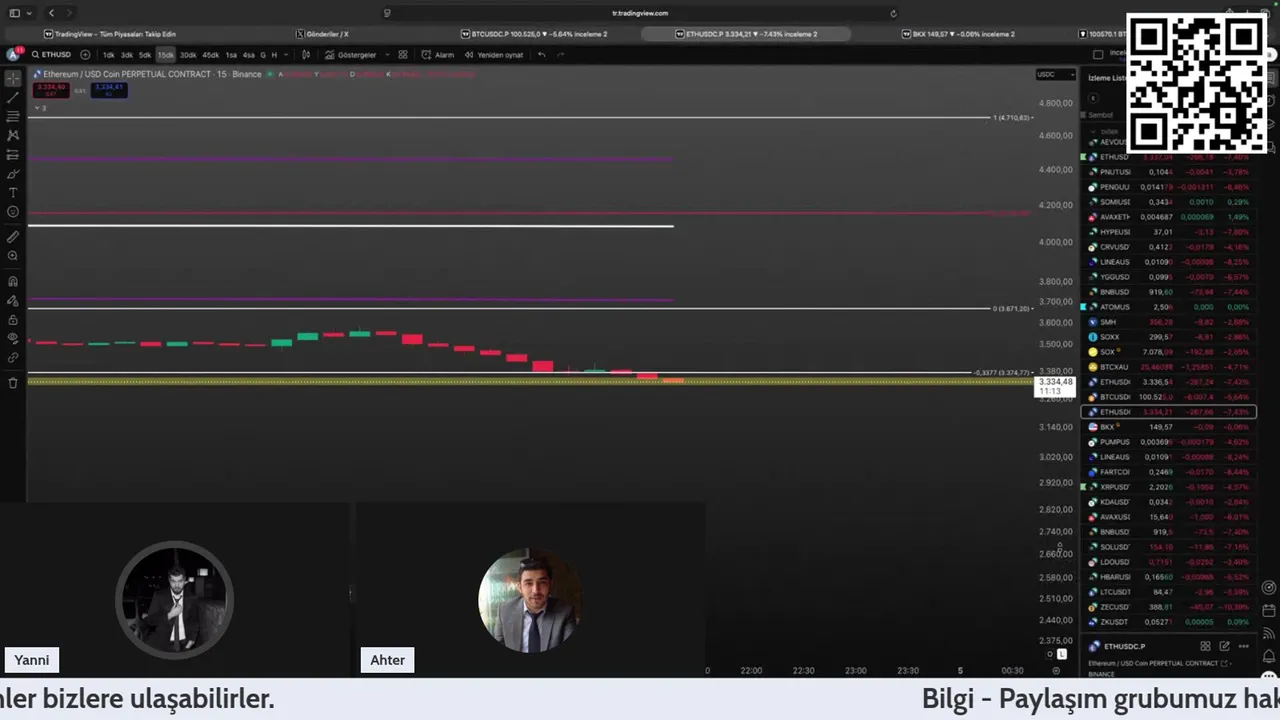The image size is (1280, 720).
Task: Select the zoom-in tool
Action: 13,256
